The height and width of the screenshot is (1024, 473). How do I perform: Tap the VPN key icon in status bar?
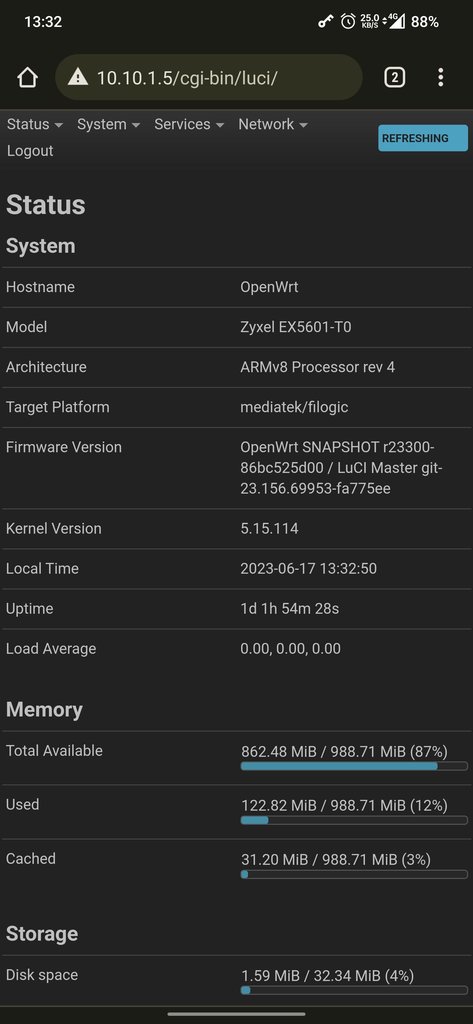325,22
